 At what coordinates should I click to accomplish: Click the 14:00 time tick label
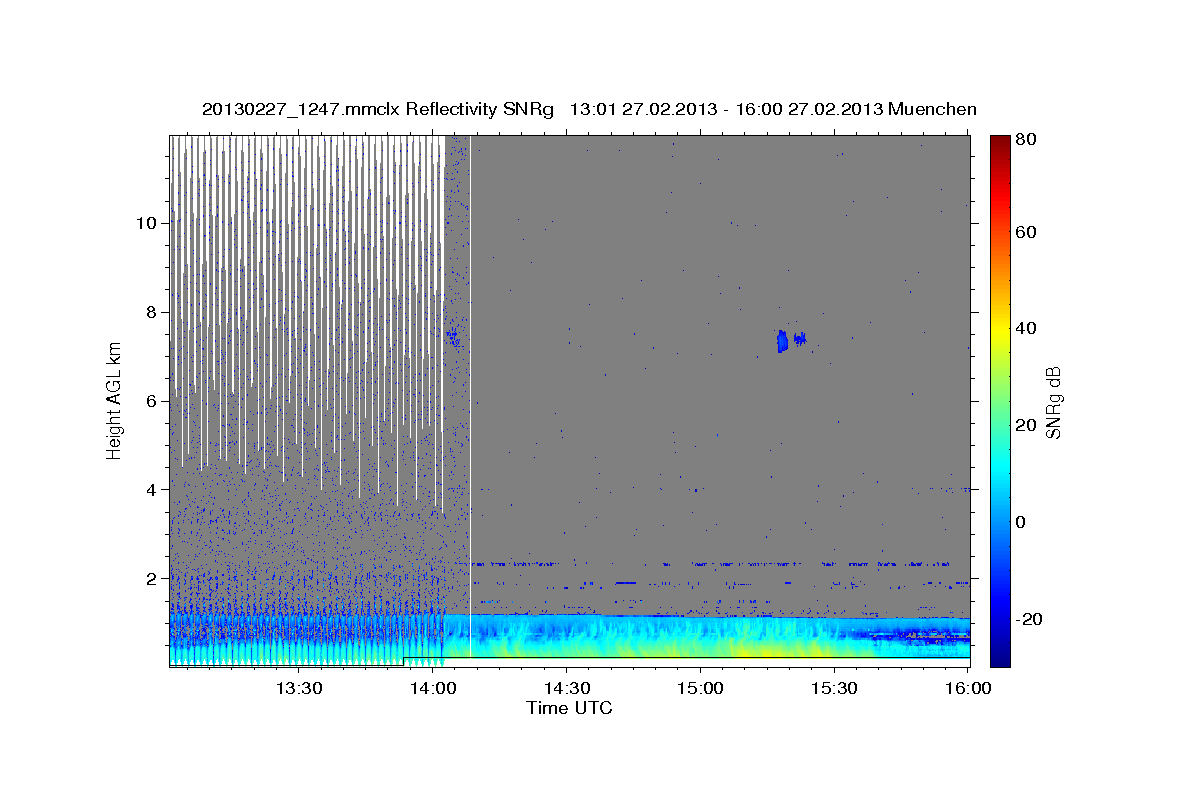pyautogui.click(x=433, y=688)
